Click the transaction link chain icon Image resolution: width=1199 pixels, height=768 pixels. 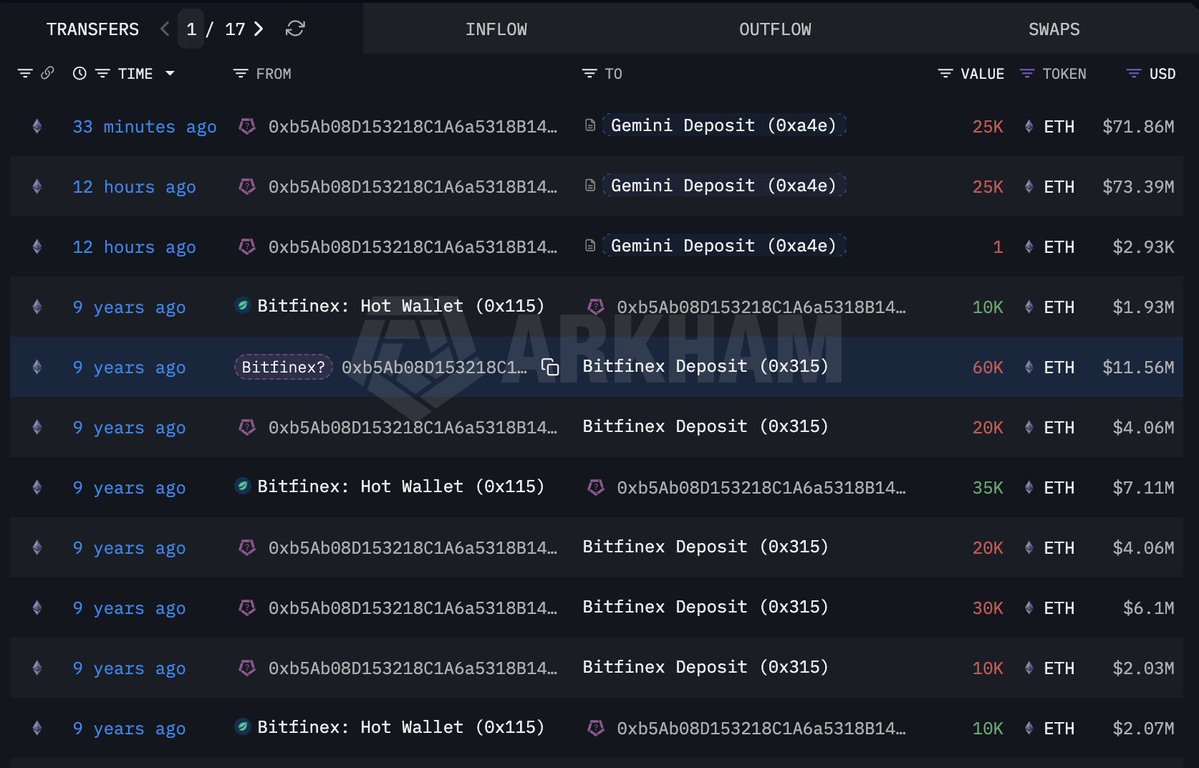click(47, 73)
